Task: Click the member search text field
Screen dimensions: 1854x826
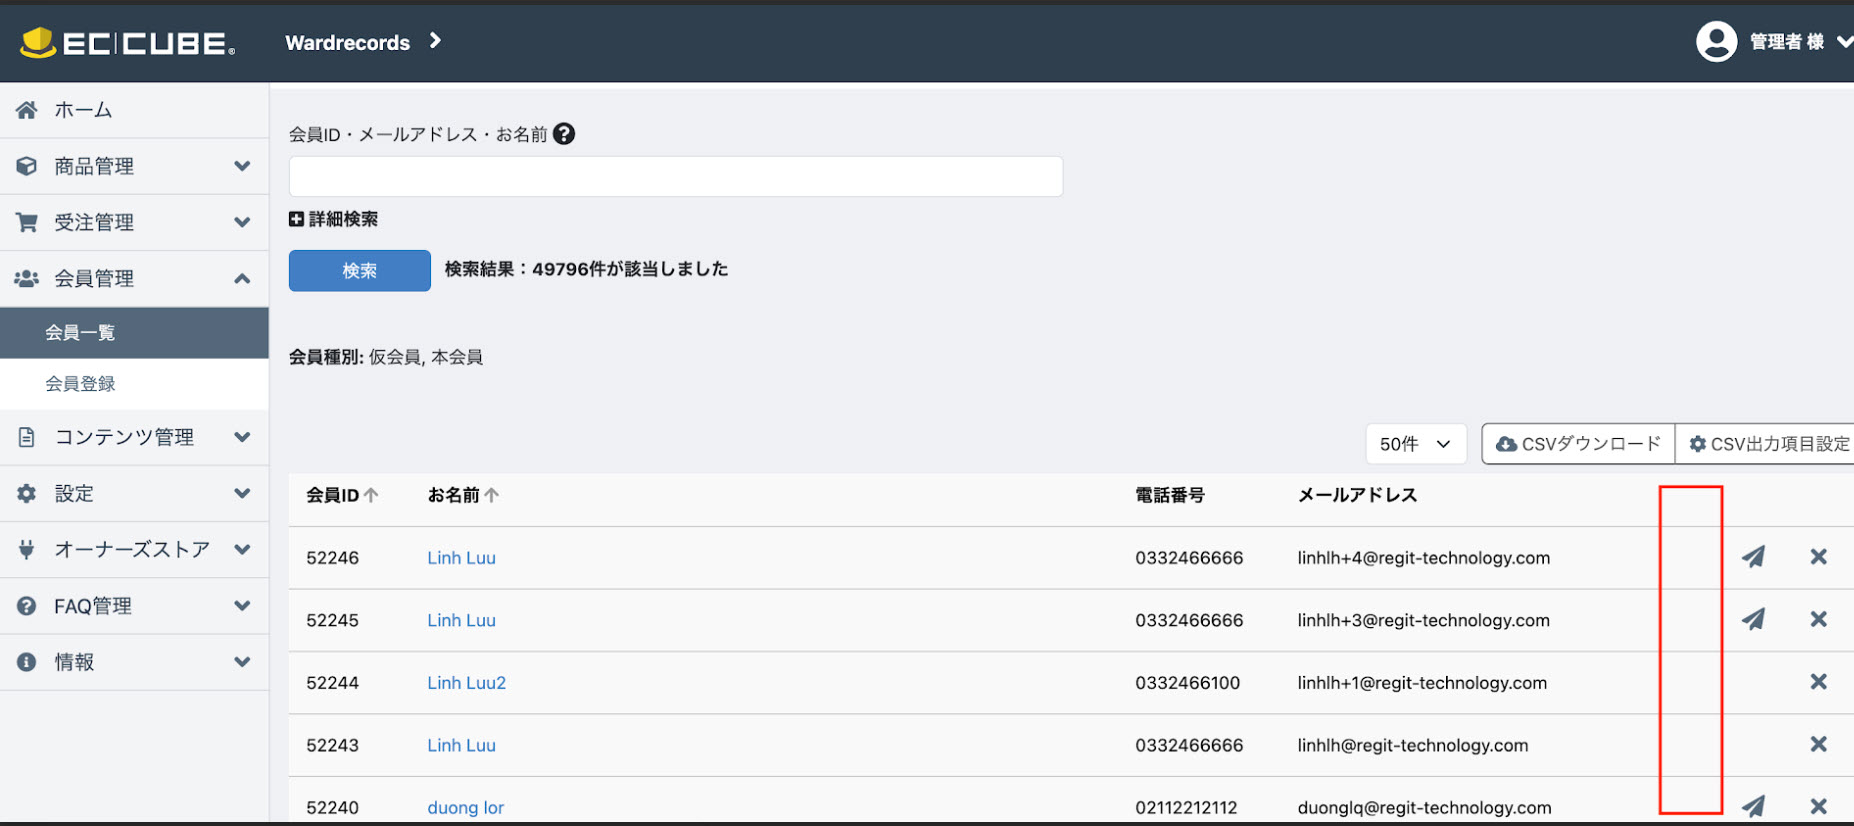Action: [x=675, y=177]
